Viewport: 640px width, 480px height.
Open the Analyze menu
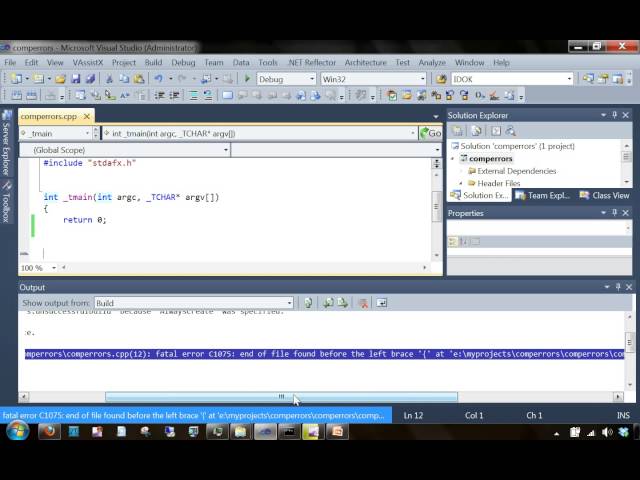pos(432,62)
